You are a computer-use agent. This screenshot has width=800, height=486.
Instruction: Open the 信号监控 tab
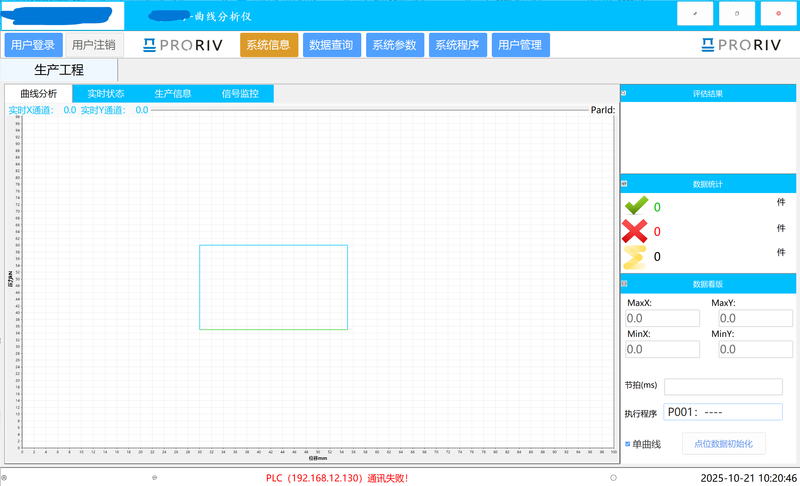240,94
